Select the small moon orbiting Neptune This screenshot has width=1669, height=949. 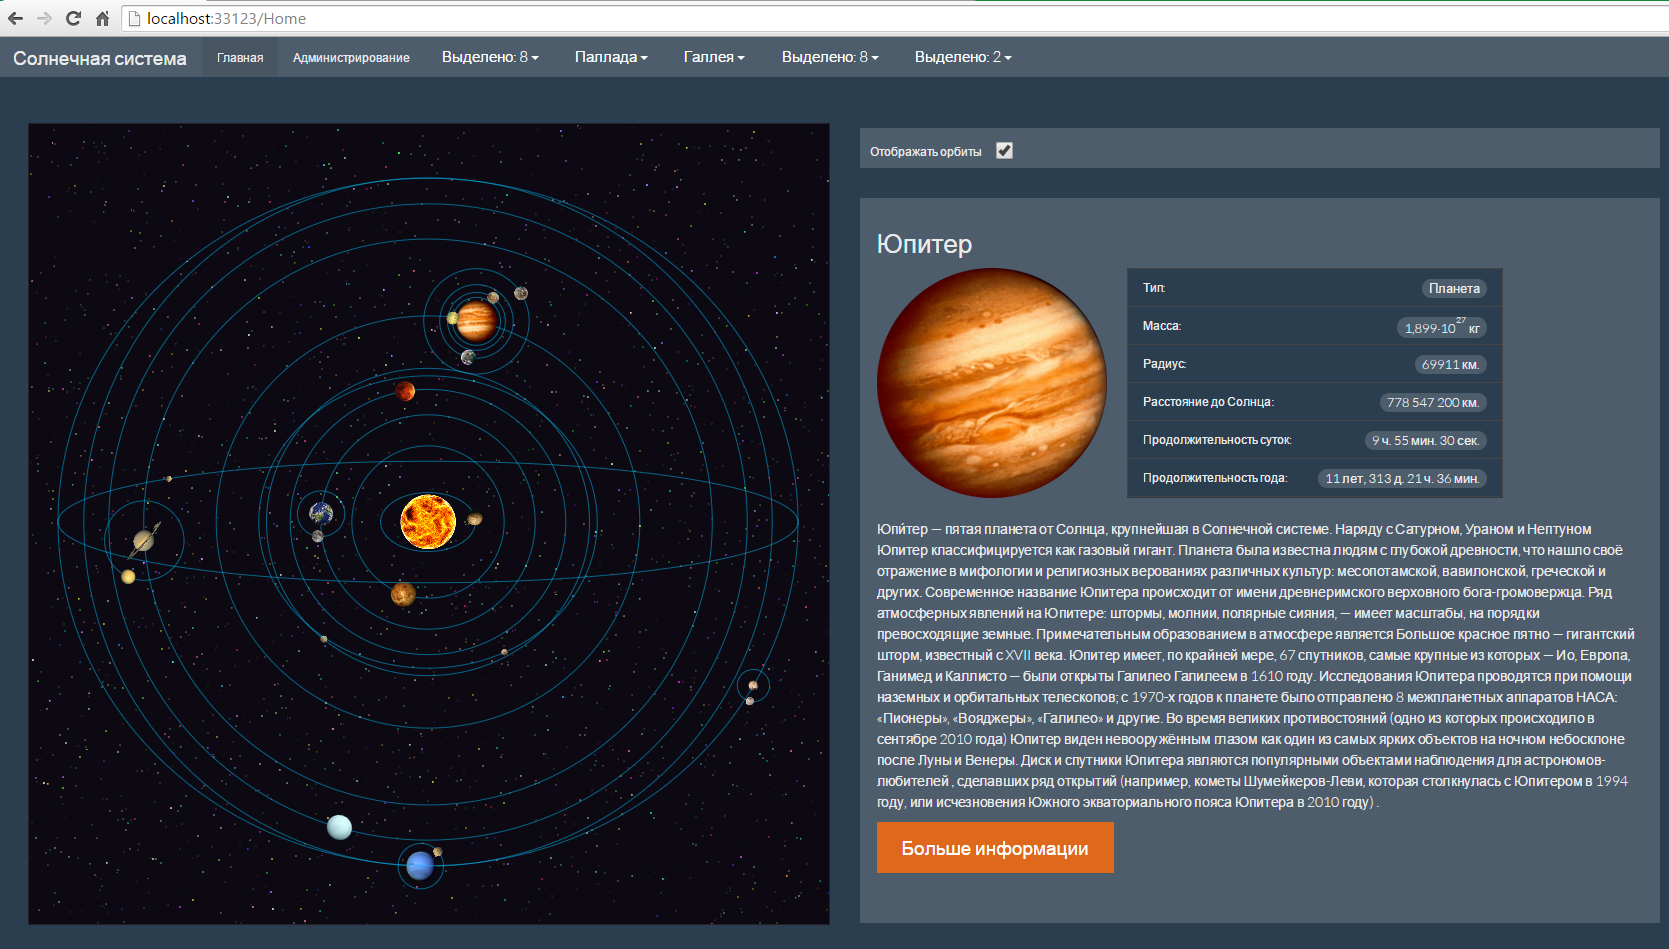437,852
